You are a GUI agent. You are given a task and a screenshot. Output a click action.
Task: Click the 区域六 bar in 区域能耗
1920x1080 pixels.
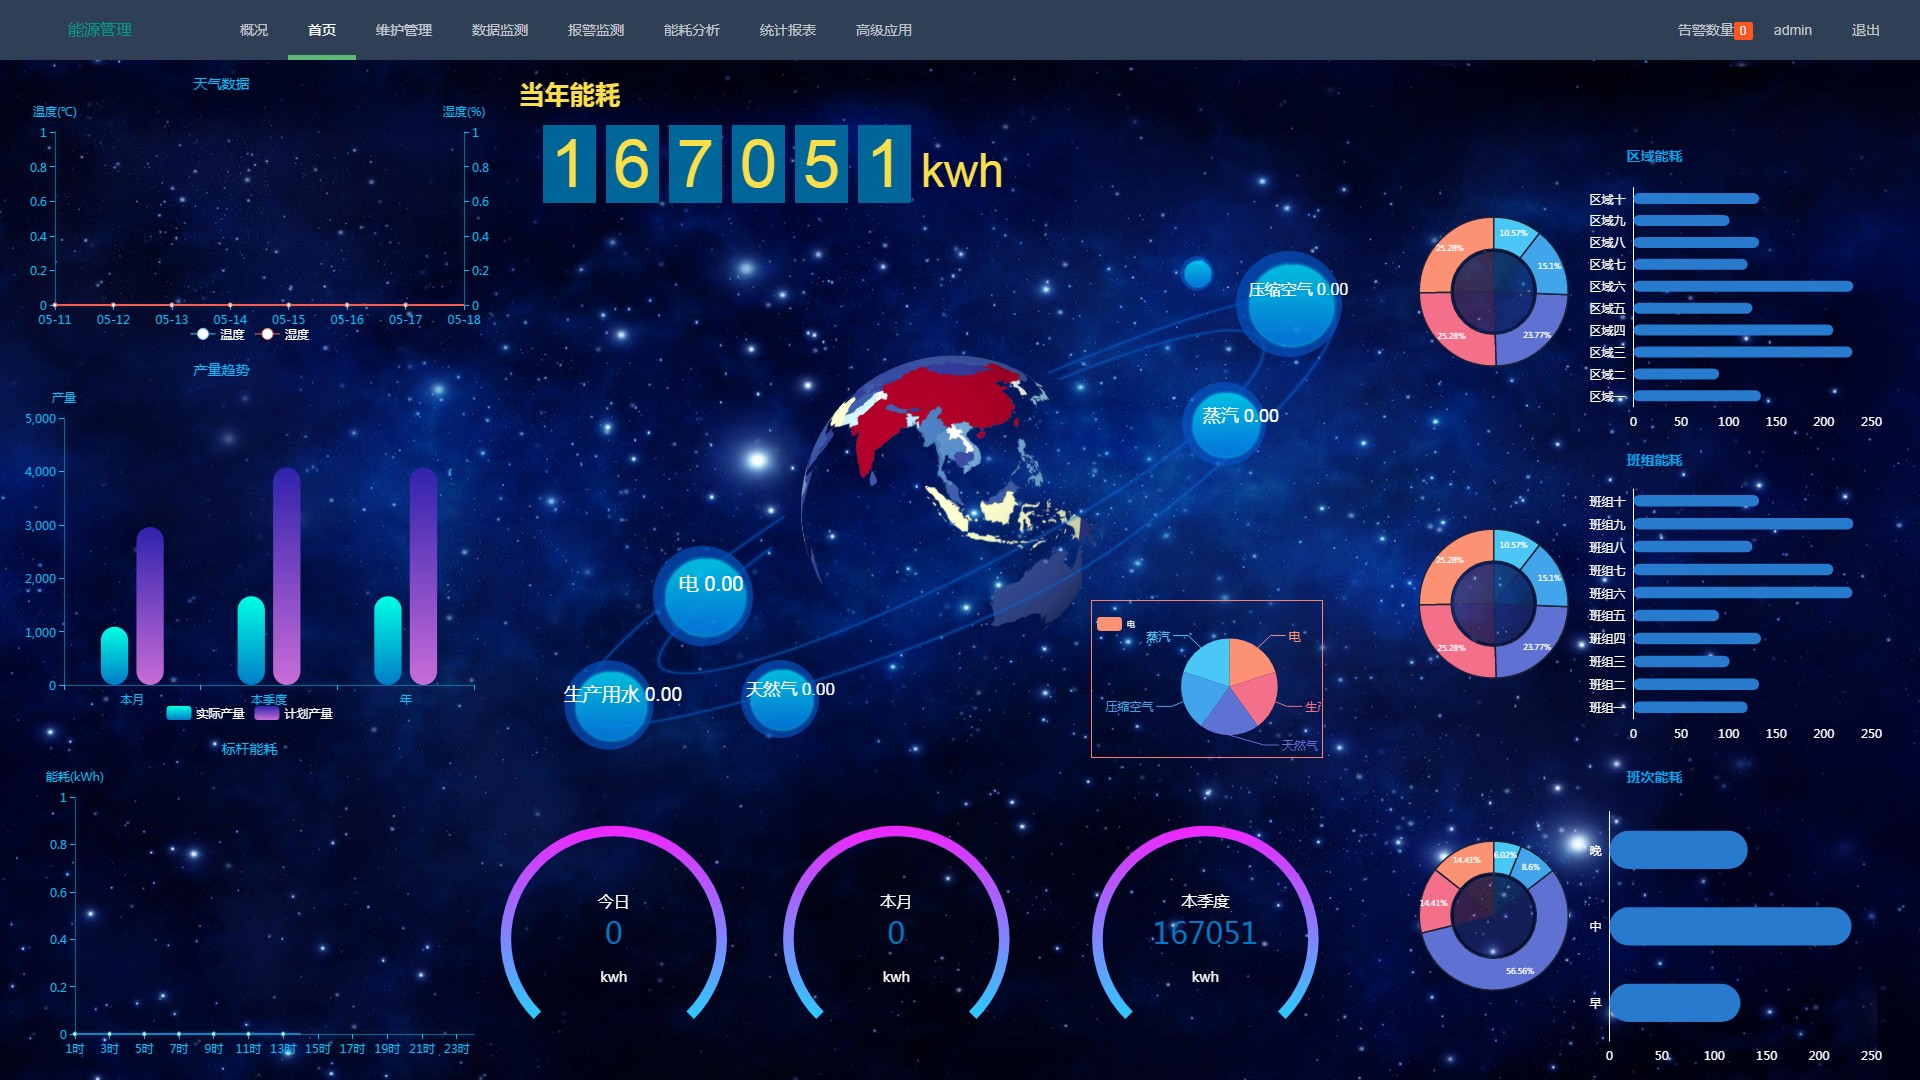1742,286
